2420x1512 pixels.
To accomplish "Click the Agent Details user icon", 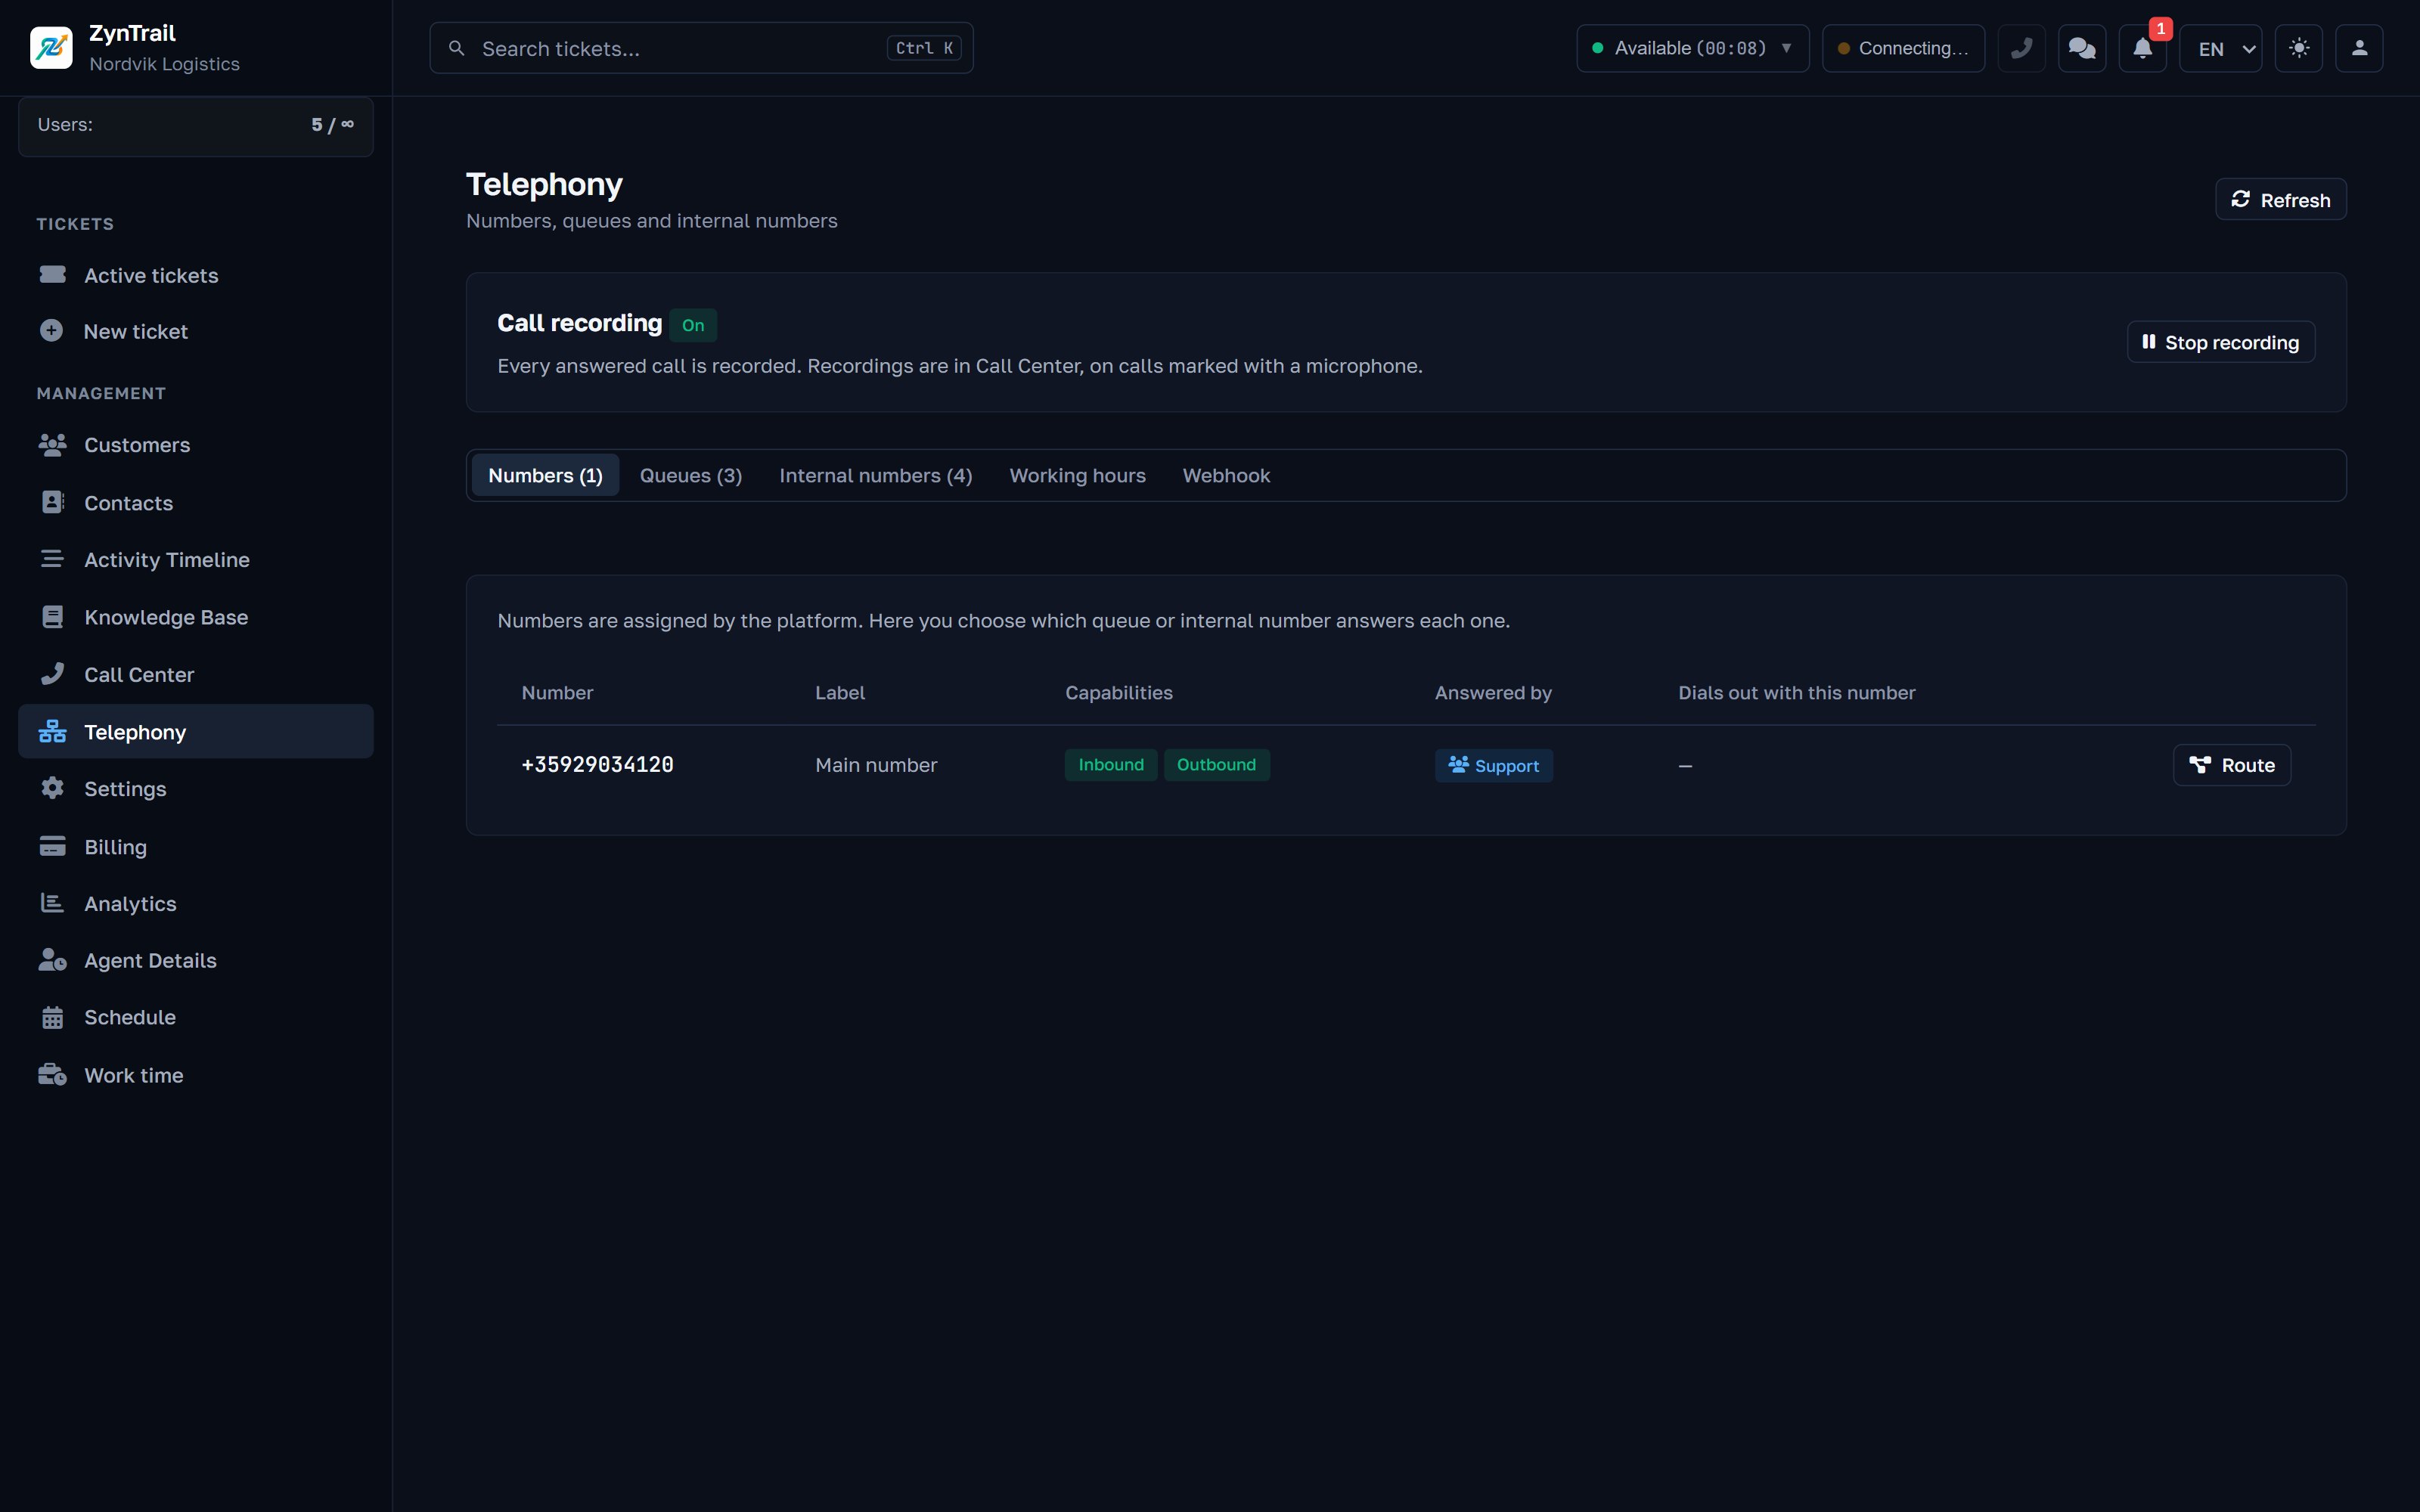I will (52, 960).
